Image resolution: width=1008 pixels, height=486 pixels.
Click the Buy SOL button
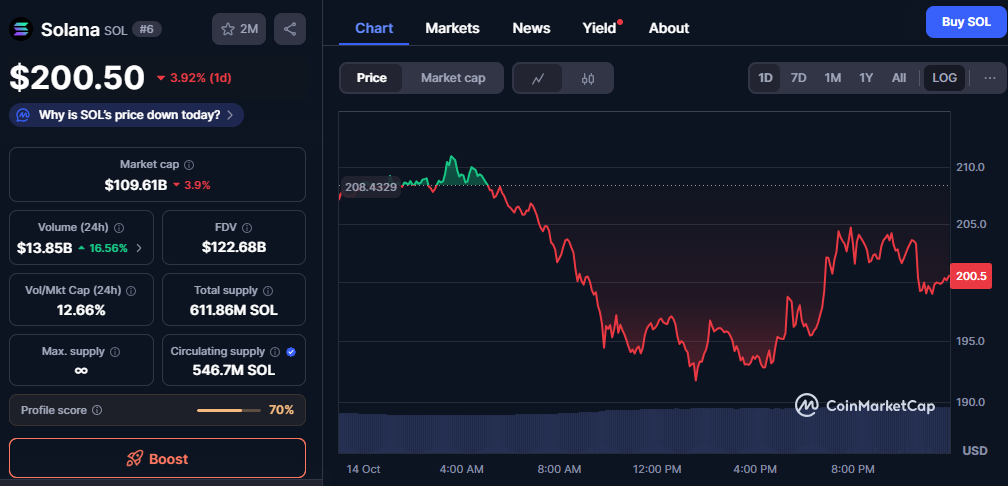965,22
